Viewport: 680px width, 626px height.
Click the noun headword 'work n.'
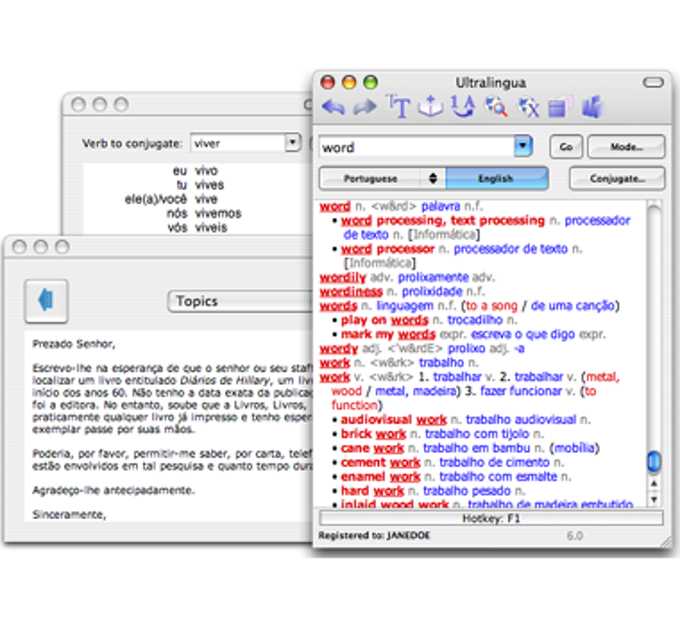pyautogui.click(x=335, y=362)
